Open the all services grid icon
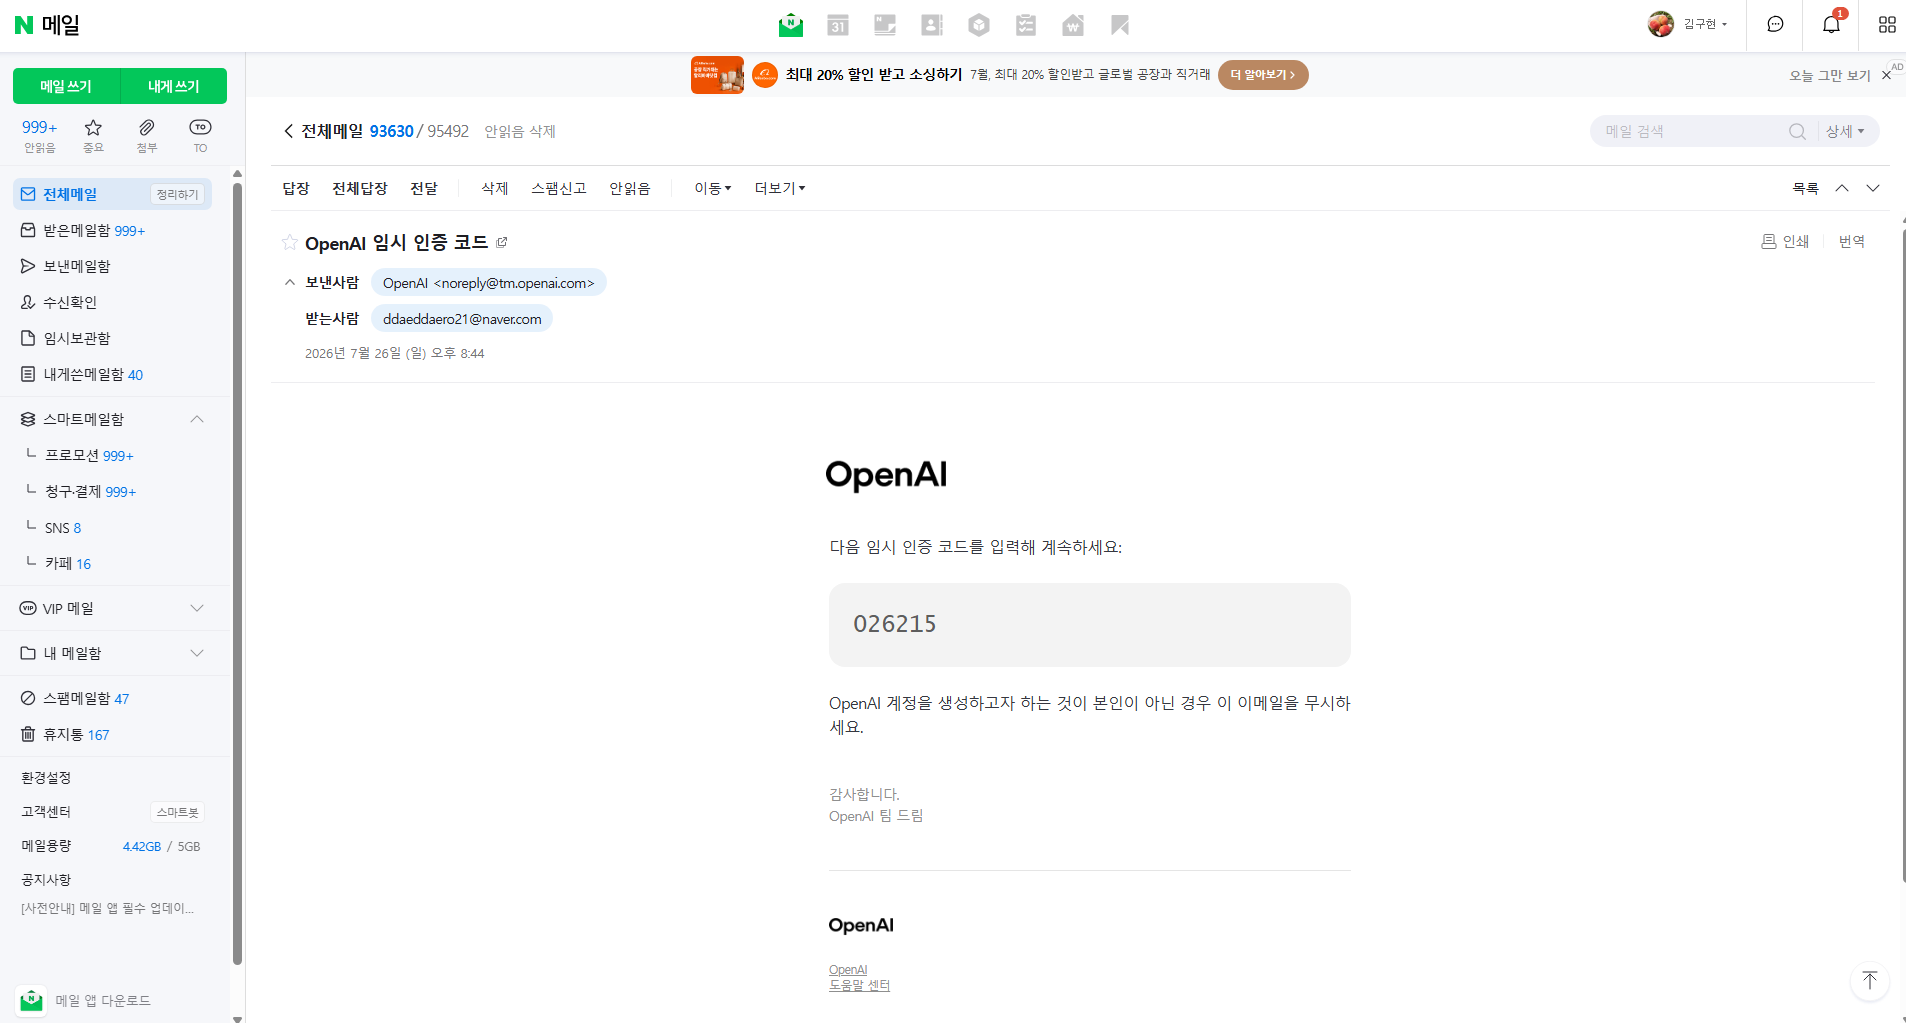 click(x=1887, y=24)
